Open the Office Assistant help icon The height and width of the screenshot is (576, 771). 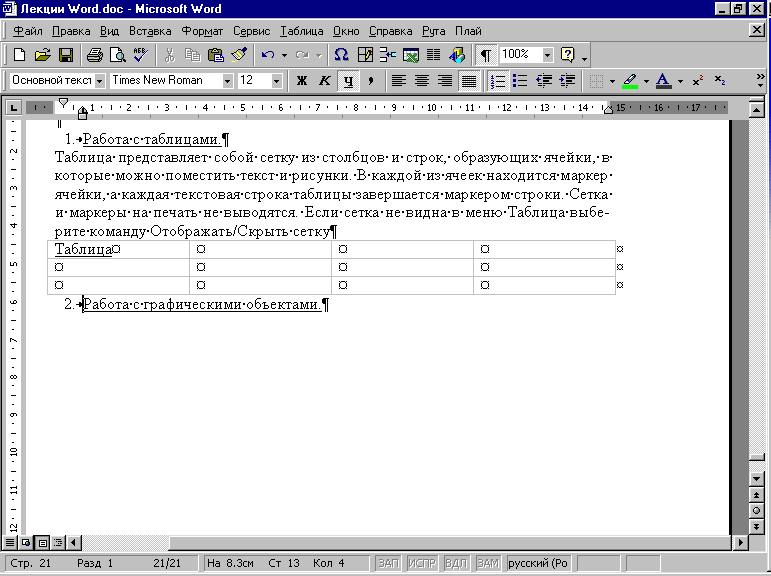pos(567,55)
